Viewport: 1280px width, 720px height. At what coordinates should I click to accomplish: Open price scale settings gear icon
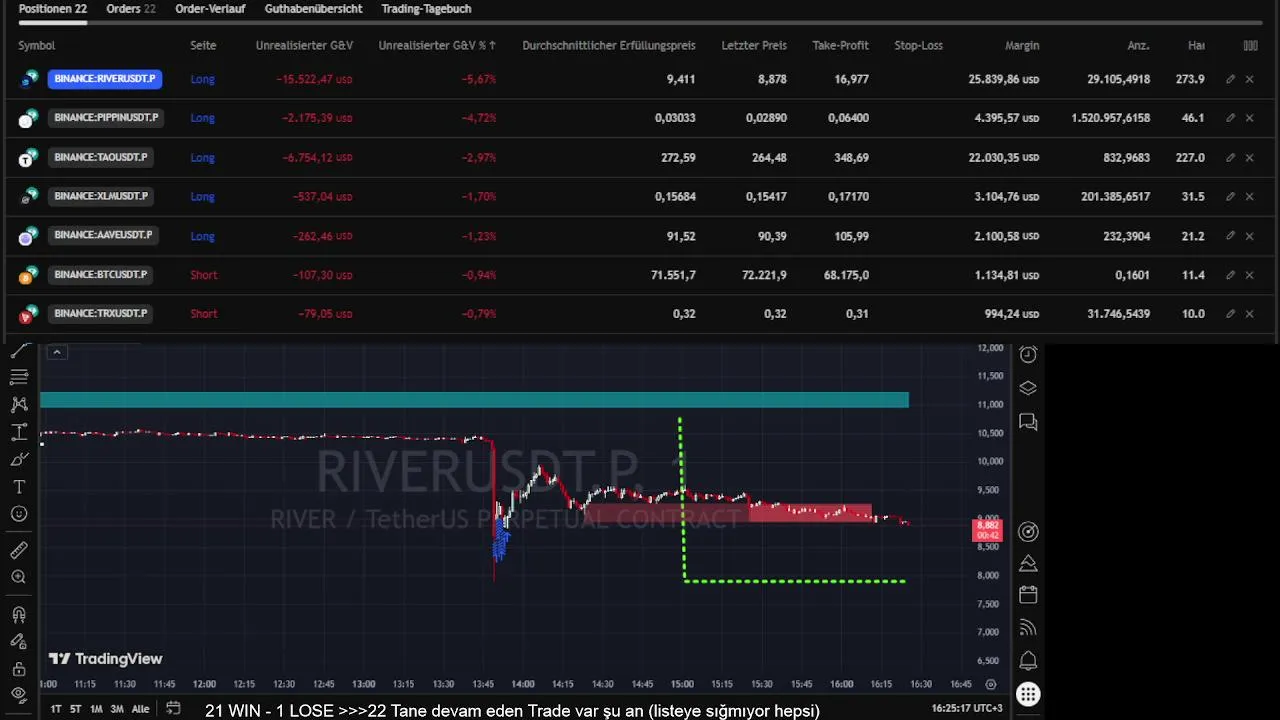[991, 684]
